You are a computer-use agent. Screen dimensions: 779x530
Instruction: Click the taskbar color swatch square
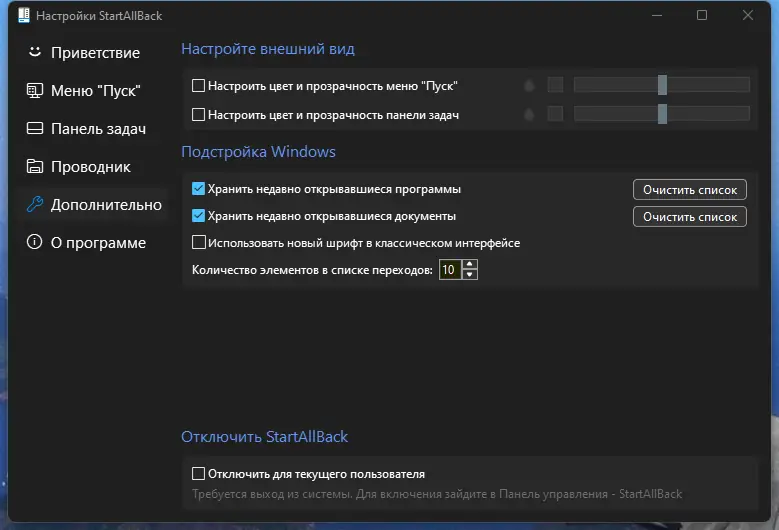coord(555,114)
